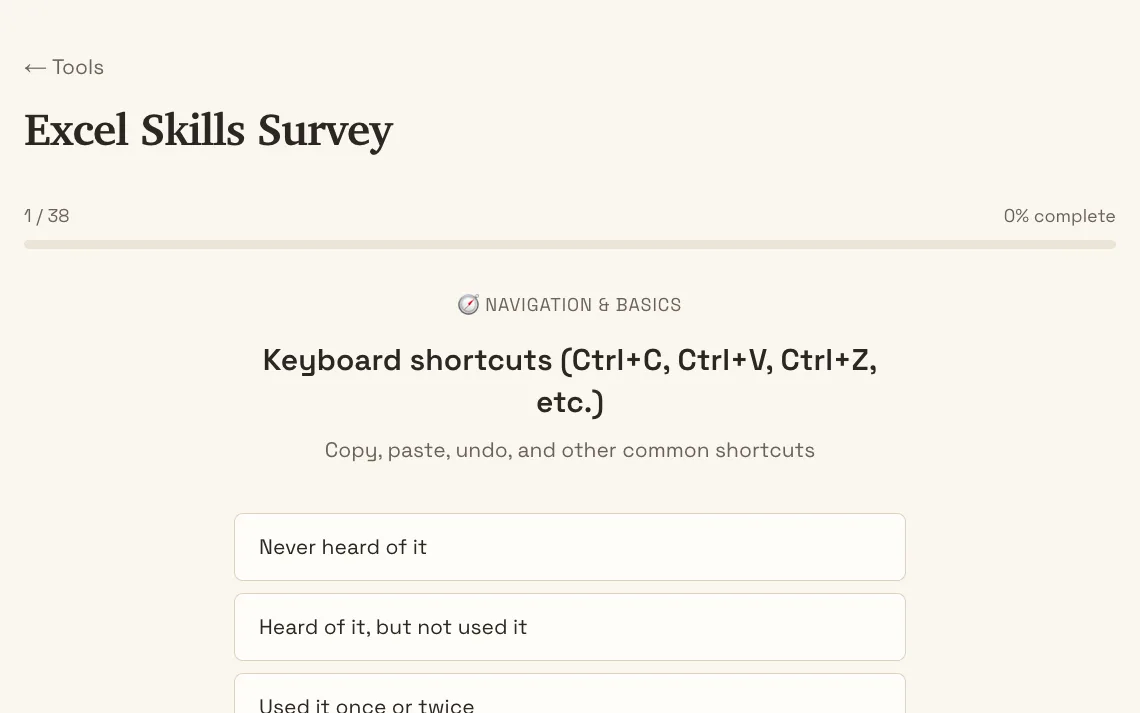
Task: Go back via the Tools link text
Action: point(78,67)
